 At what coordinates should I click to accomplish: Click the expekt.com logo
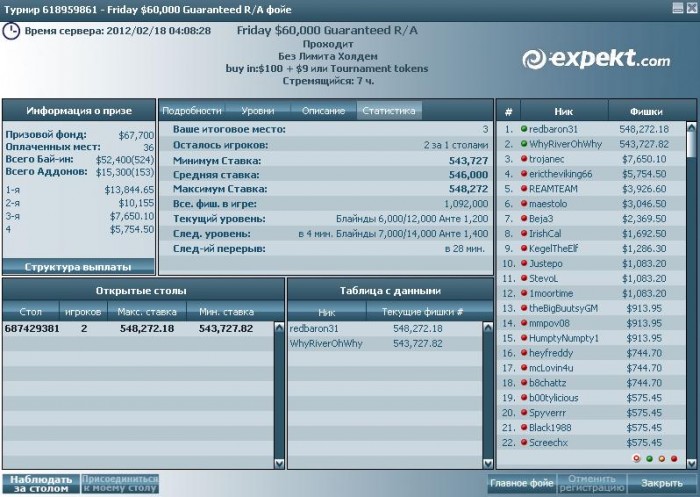pos(596,60)
